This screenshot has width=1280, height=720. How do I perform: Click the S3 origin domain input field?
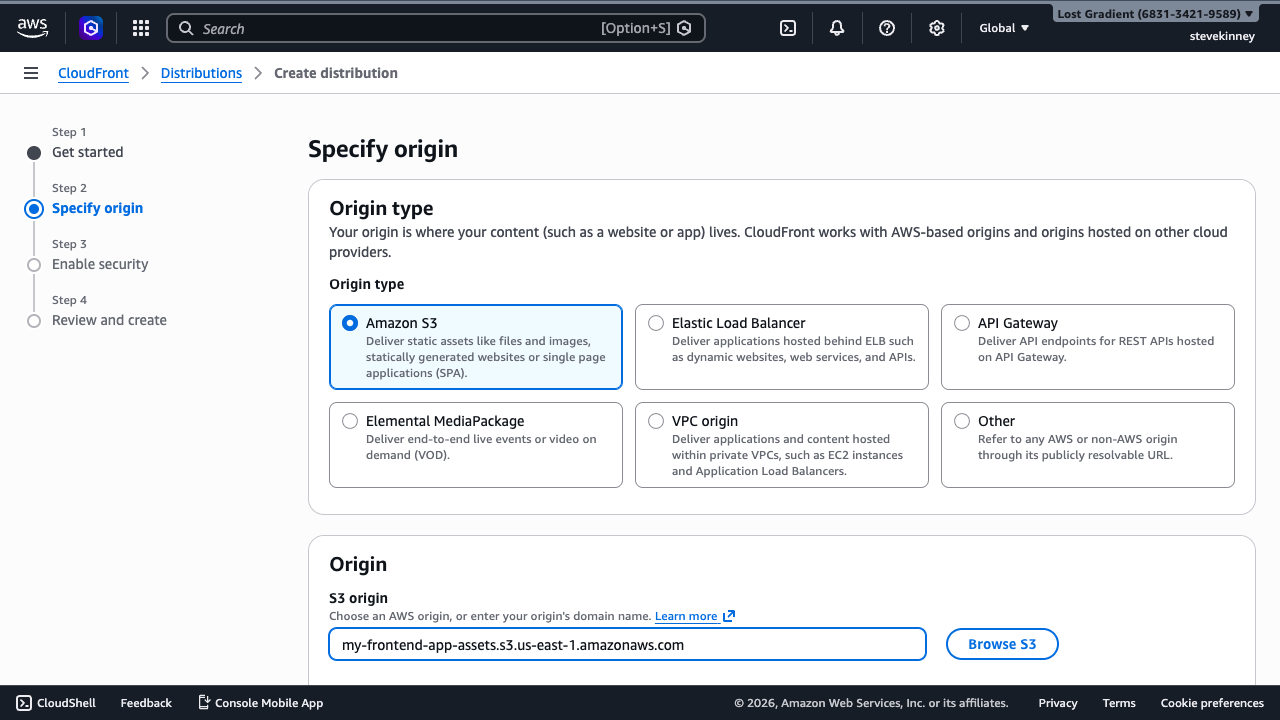tap(627, 644)
